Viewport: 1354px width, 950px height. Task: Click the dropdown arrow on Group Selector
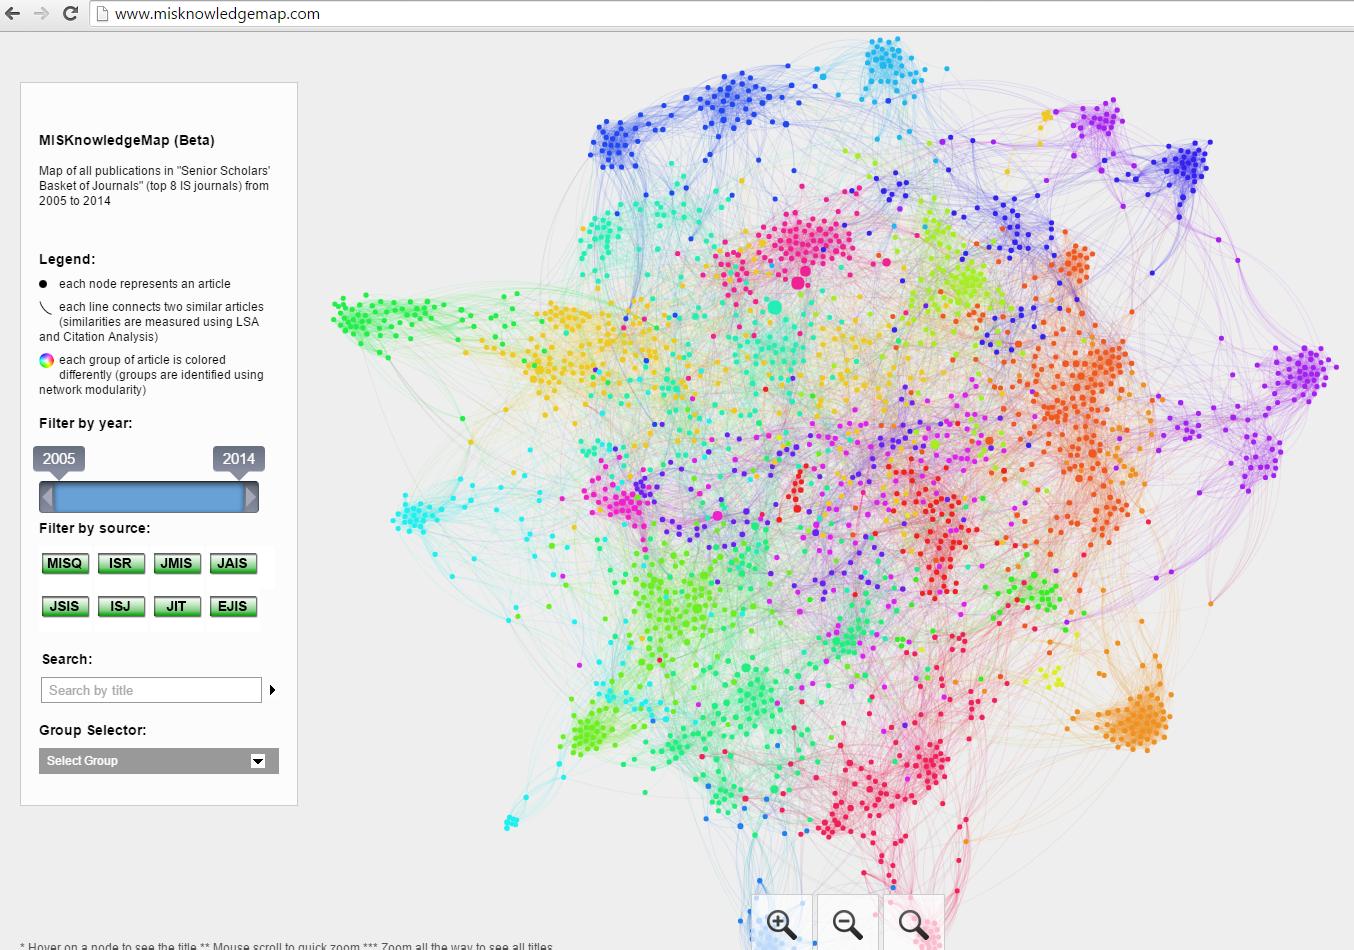(x=258, y=761)
